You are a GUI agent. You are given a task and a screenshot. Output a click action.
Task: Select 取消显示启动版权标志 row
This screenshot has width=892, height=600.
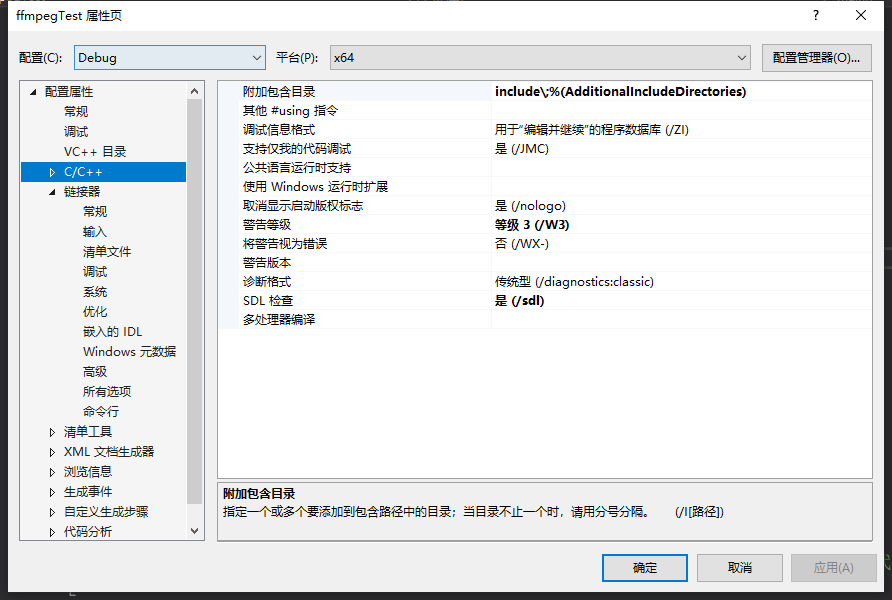click(545, 205)
